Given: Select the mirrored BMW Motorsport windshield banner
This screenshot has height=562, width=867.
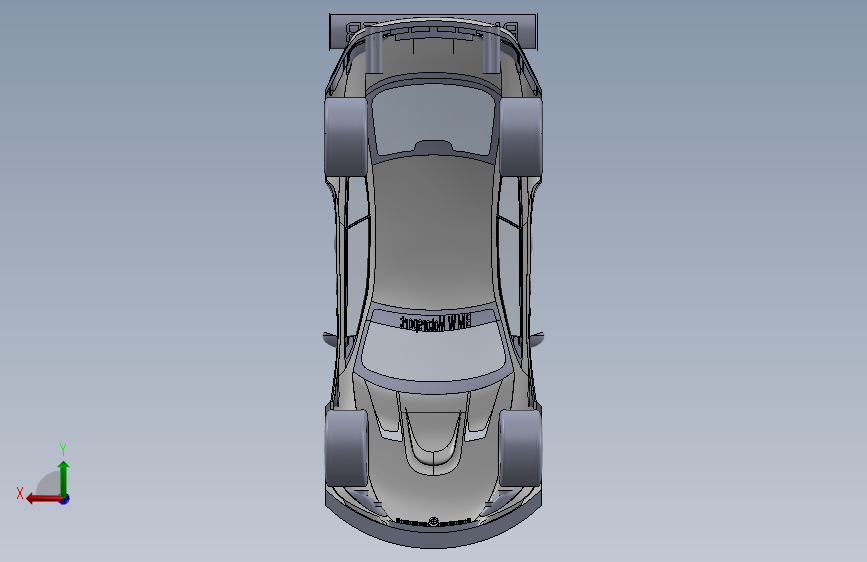Looking at the screenshot, I should coord(435,321).
